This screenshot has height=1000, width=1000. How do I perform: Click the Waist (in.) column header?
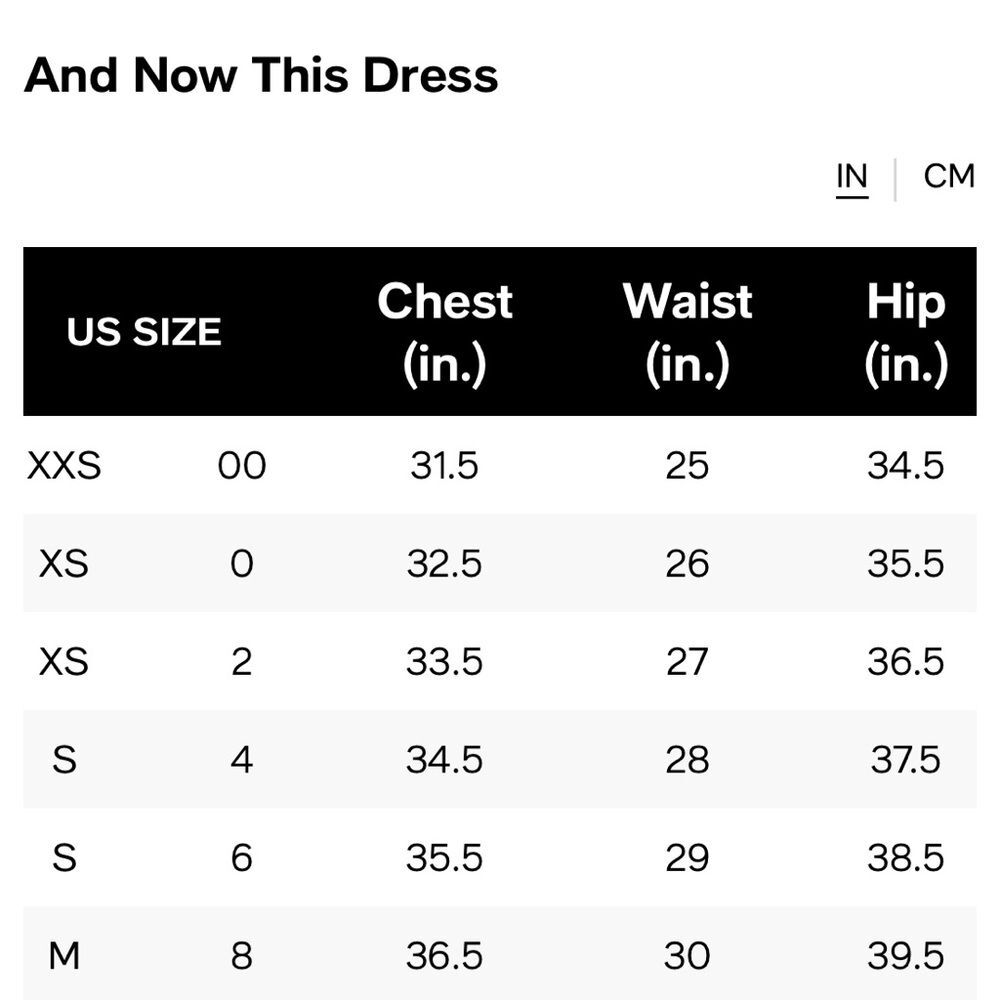click(687, 331)
